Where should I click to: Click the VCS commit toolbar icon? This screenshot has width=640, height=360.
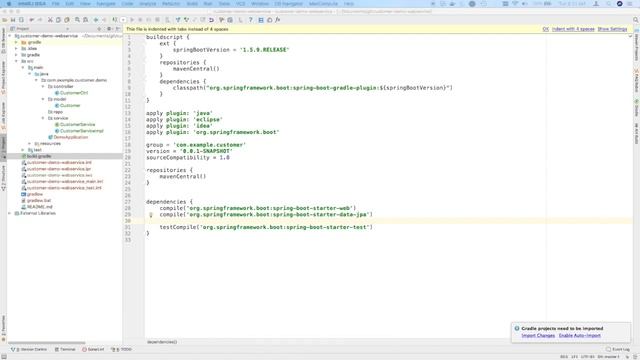[187, 20]
